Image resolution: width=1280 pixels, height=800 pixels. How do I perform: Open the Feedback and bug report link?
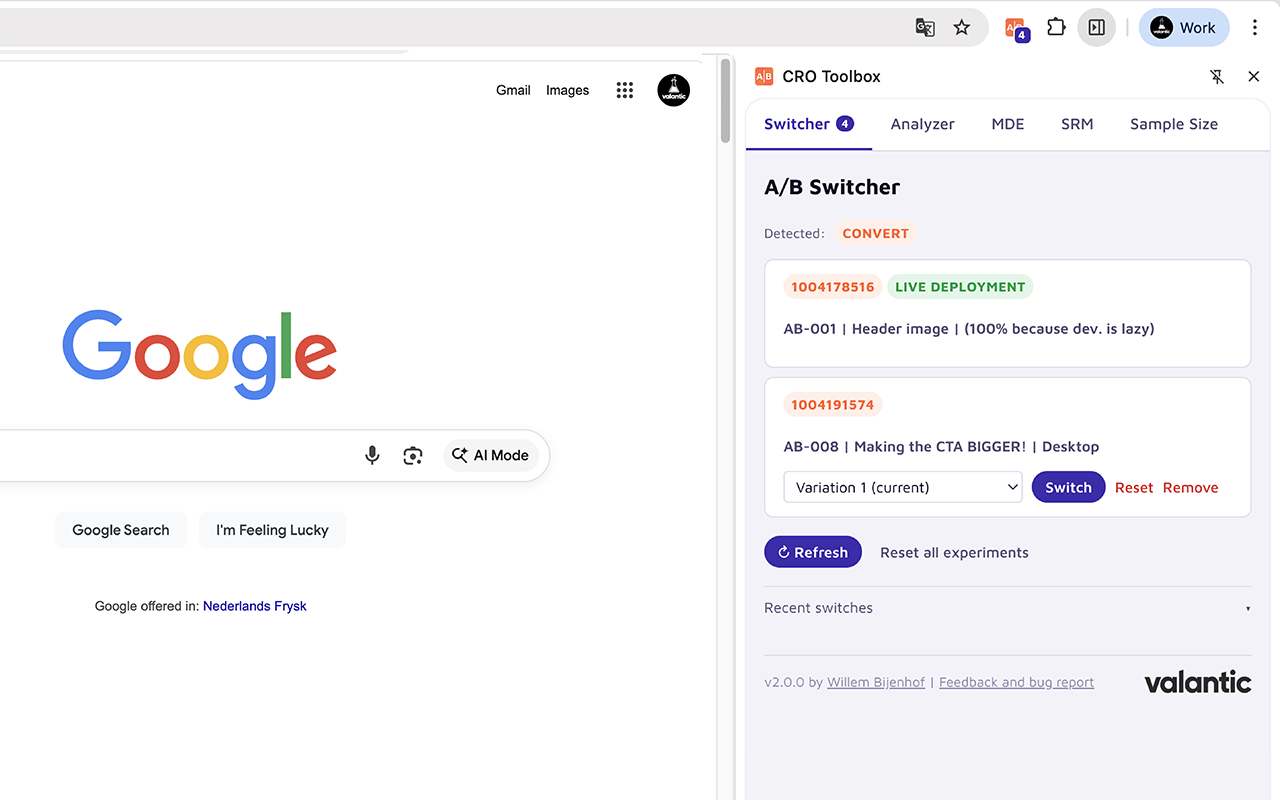pos(1016,682)
